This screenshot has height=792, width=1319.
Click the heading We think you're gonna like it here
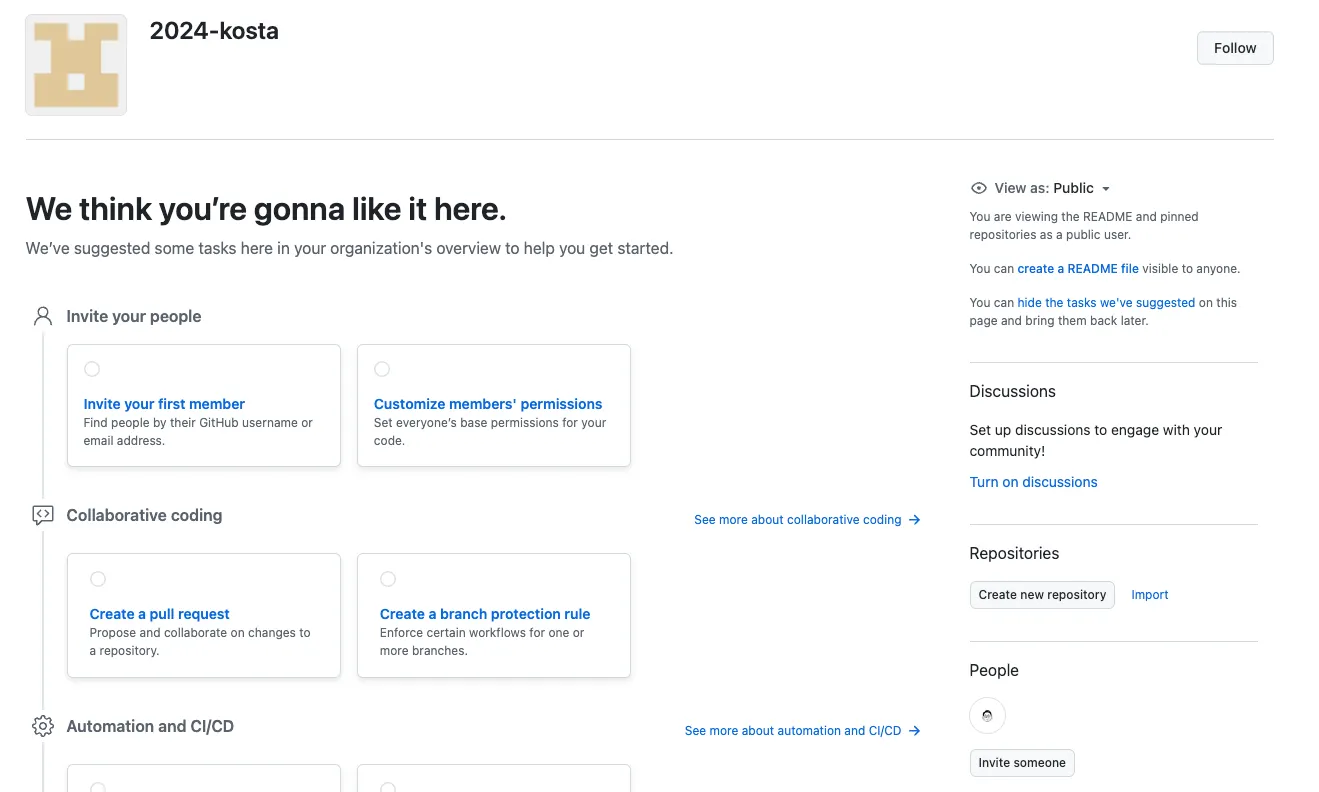[266, 209]
